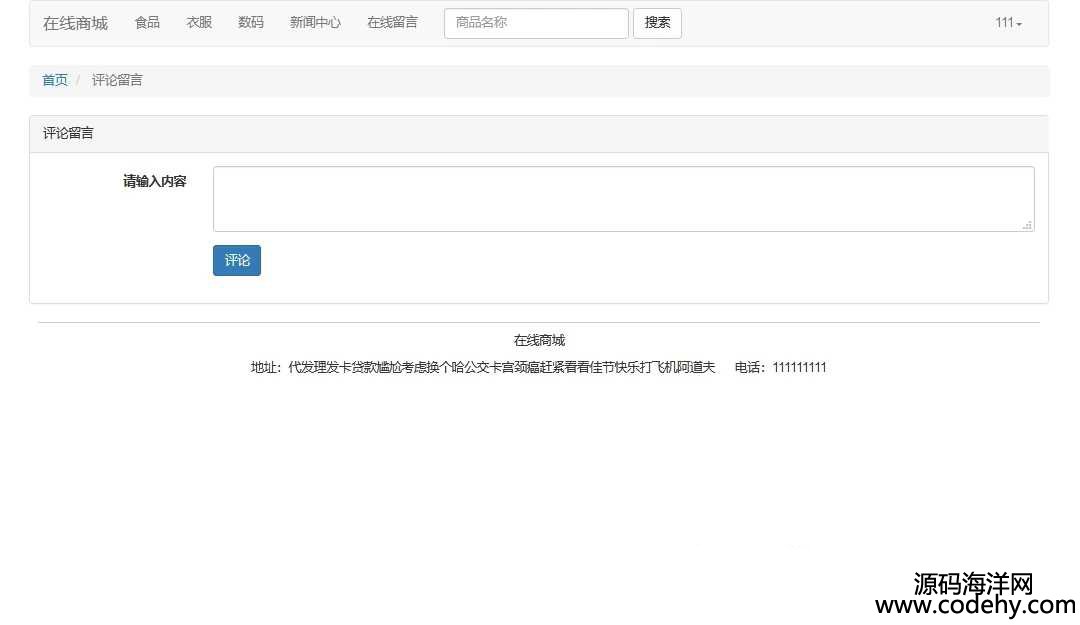Focus the 商品名称 search field

click(x=536, y=23)
